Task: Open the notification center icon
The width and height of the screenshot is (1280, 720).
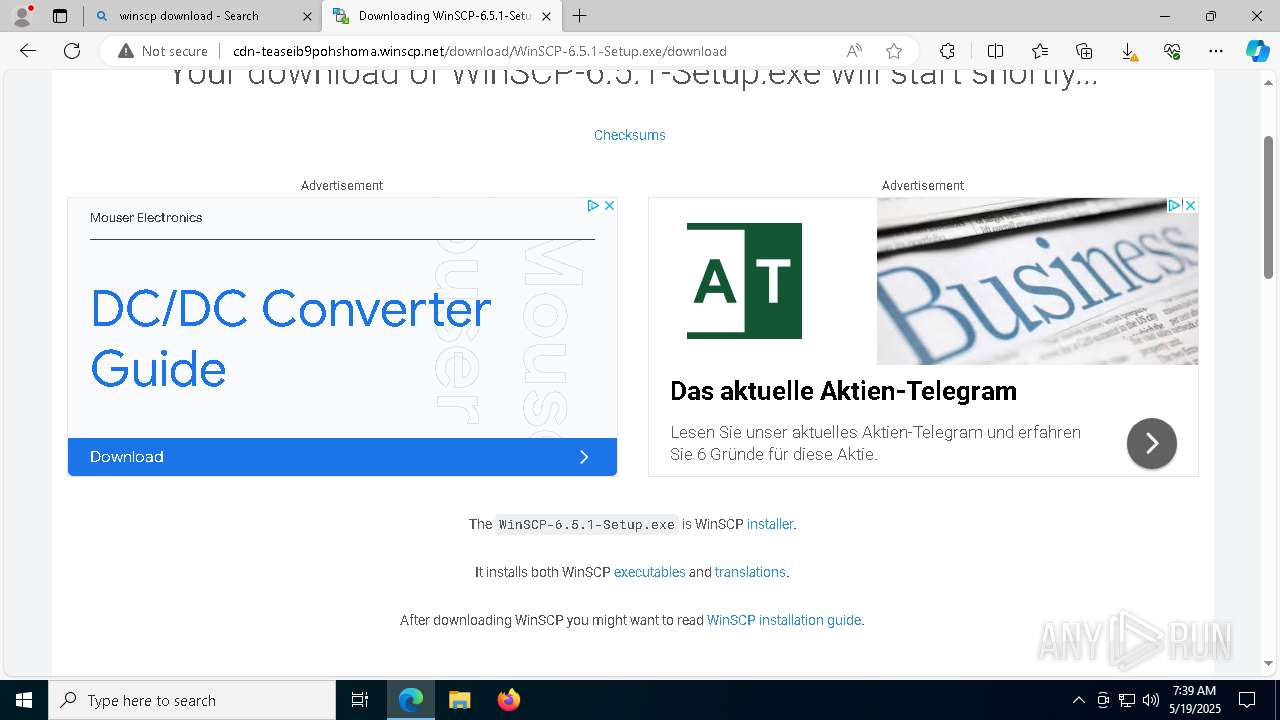Action: tap(1247, 700)
